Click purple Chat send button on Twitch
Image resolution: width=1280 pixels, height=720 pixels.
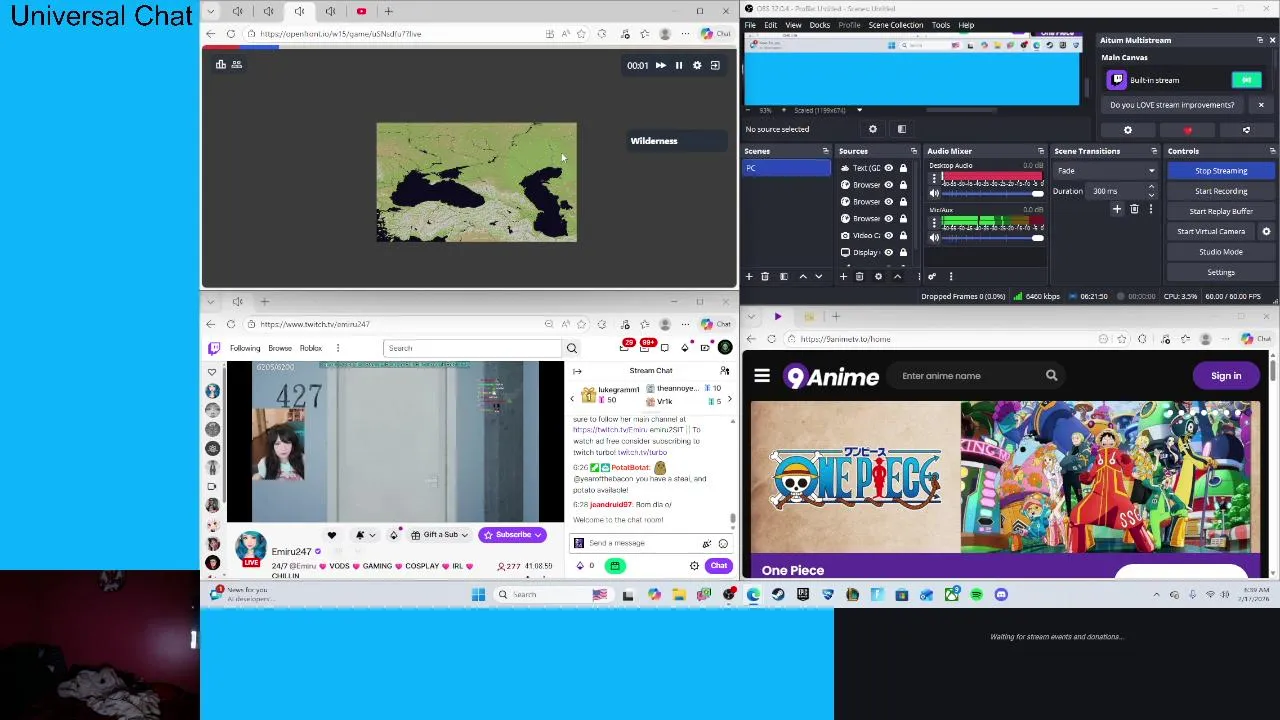coord(719,566)
